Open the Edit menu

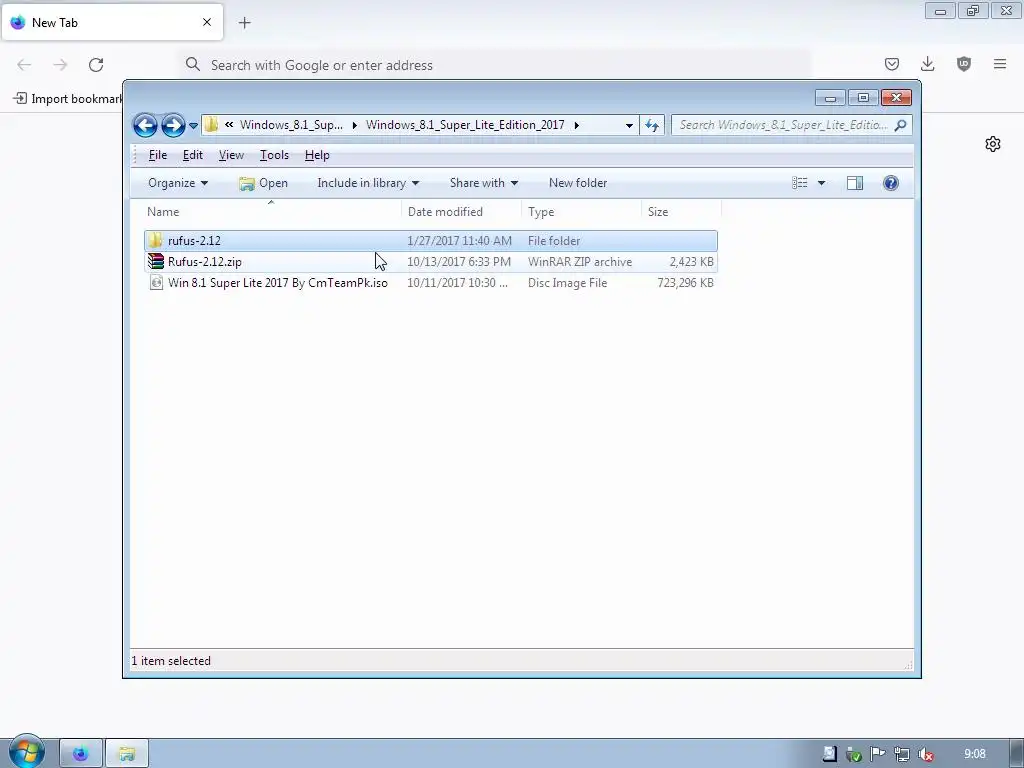click(x=192, y=155)
